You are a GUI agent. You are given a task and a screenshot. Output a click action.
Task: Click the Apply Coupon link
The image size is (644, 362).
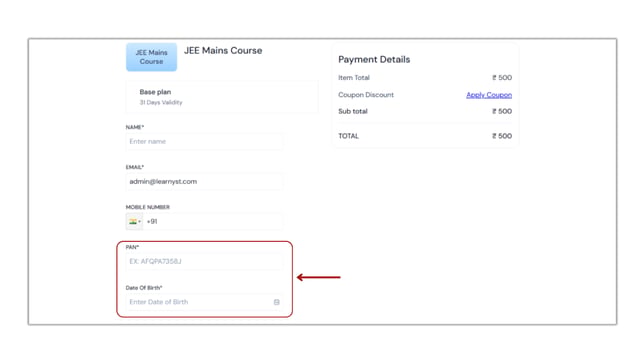point(489,95)
